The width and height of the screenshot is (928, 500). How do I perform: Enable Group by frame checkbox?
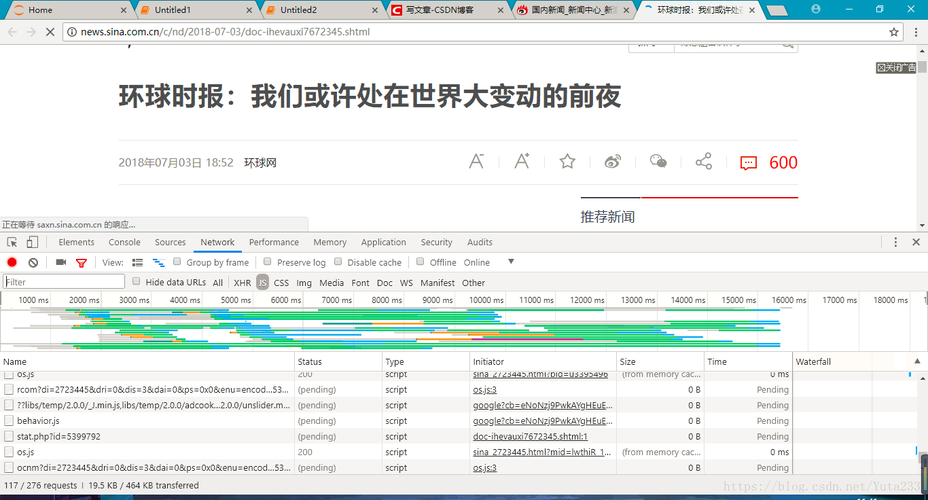(177, 262)
